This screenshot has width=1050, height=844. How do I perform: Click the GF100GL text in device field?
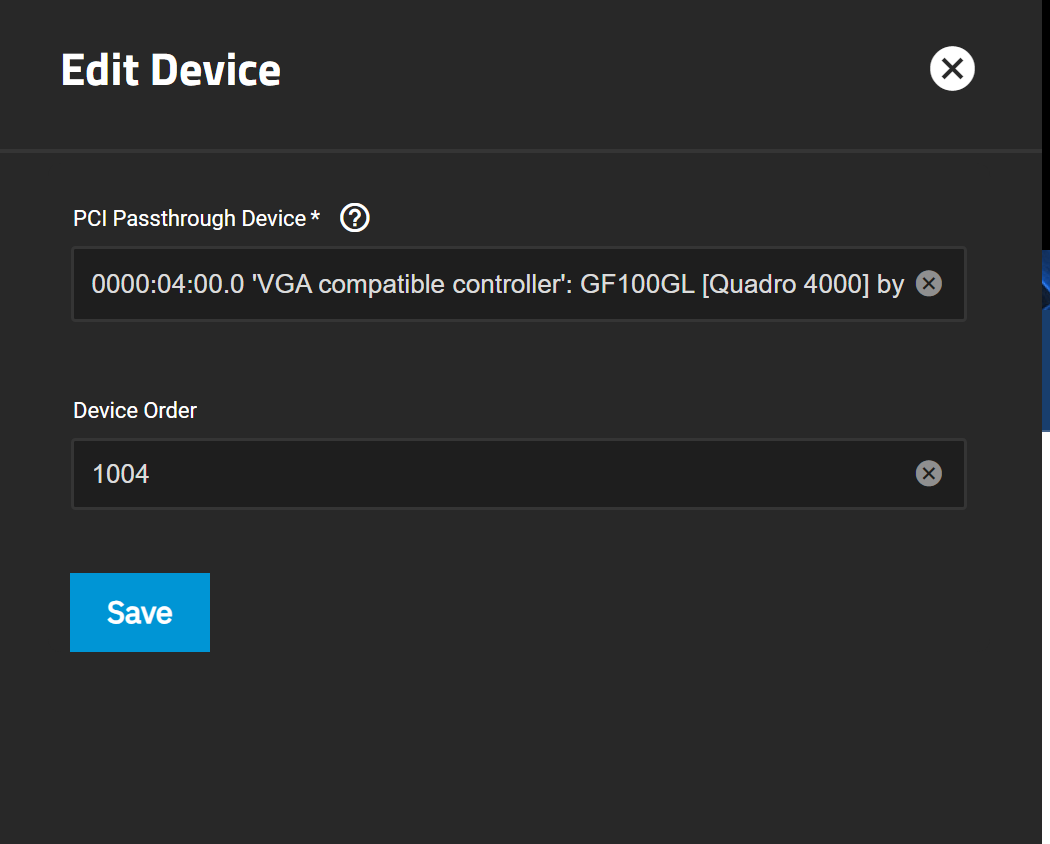tap(637, 284)
